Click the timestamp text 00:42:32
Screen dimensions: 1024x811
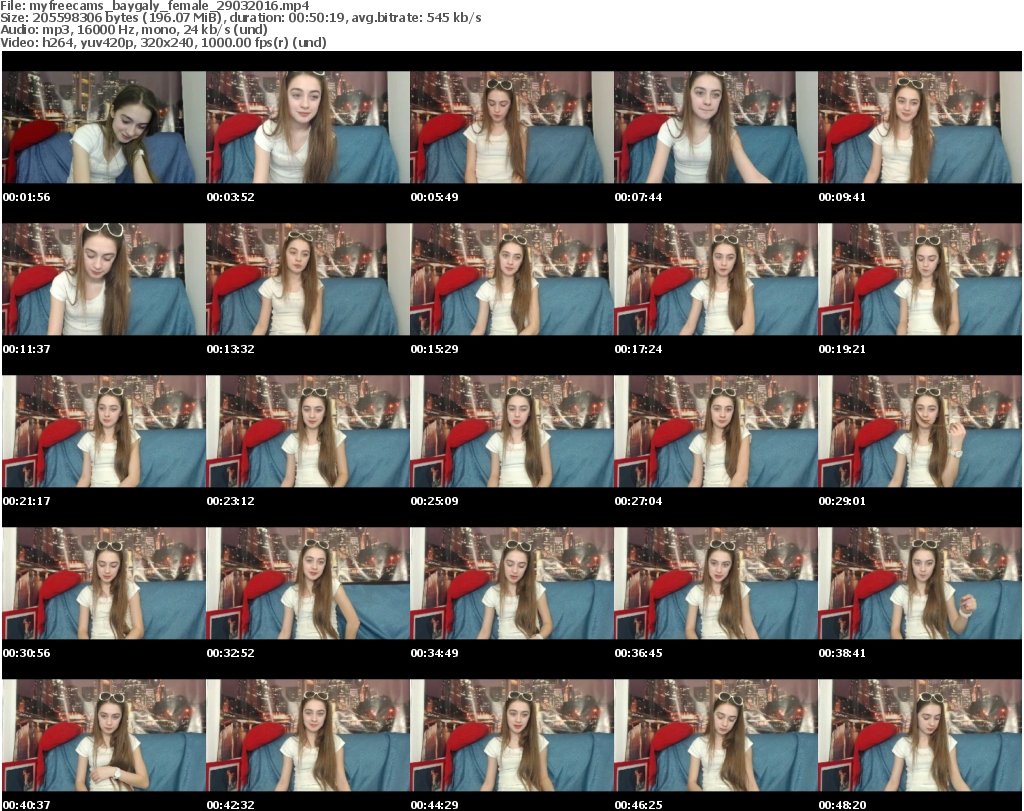pos(231,805)
